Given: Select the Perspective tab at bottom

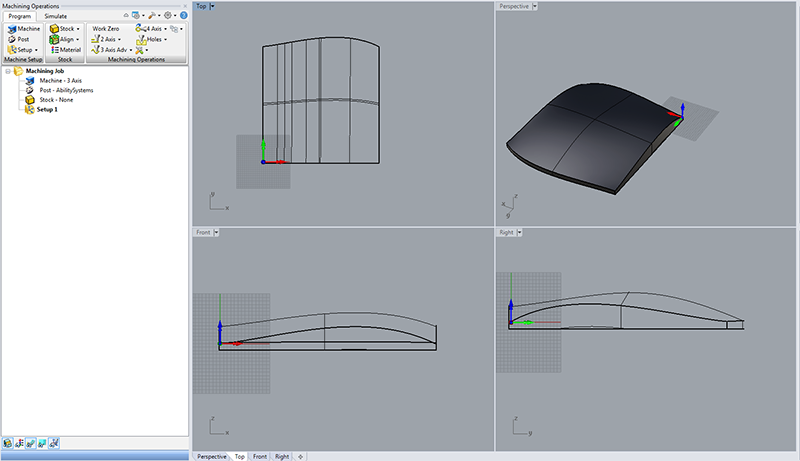Looking at the screenshot, I should pos(212,456).
